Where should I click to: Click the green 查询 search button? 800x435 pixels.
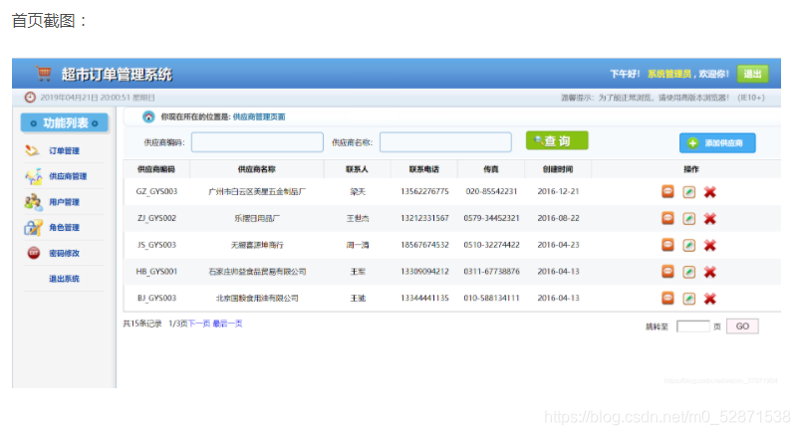(x=557, y=140)
